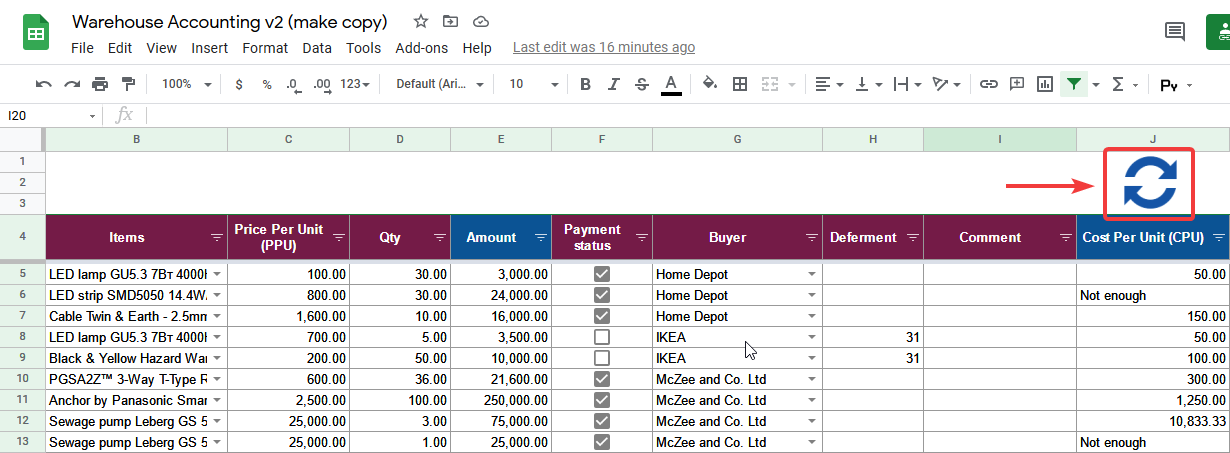Open comment history panel

pos(1175,32)
